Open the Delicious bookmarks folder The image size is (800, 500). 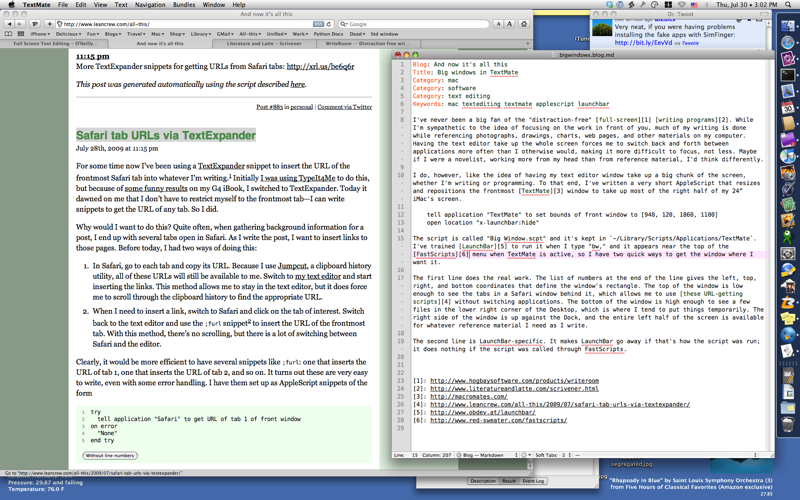pos(68,34)
